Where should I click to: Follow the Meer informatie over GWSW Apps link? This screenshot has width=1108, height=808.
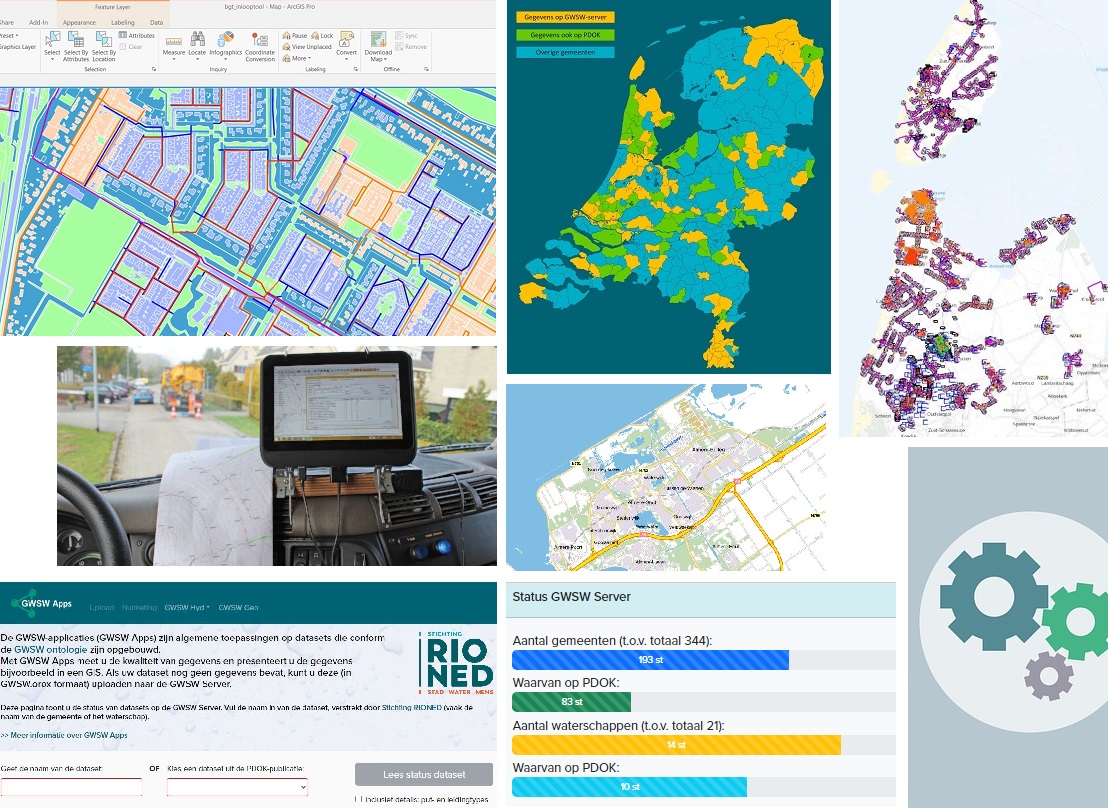pyautogui.click(x=66, y=735)
